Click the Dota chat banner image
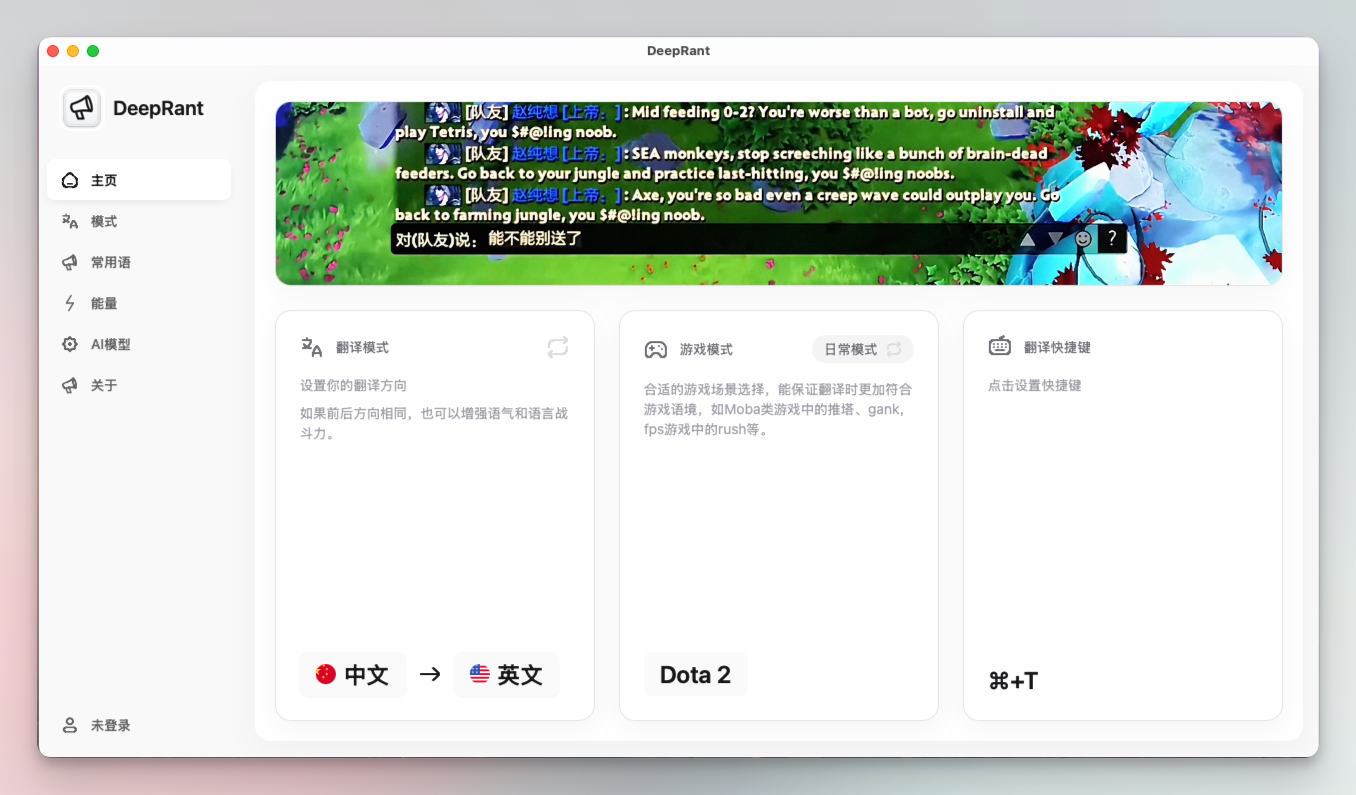 pyautogui.click(x=778, y=193)
